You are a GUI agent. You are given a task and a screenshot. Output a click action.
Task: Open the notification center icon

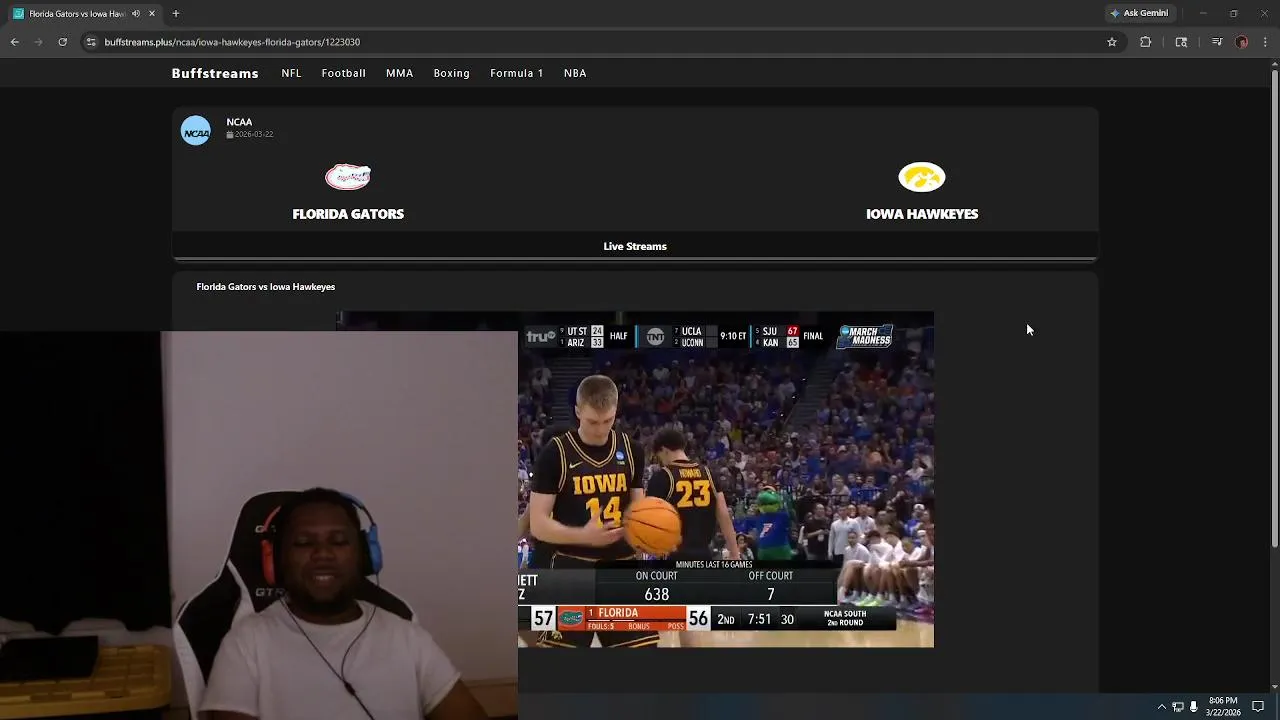[1258, 706]
